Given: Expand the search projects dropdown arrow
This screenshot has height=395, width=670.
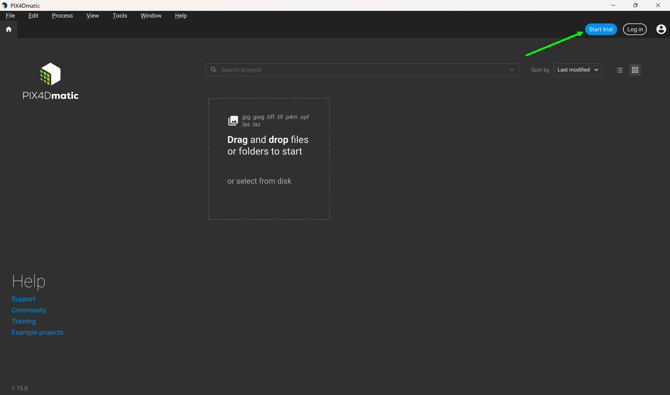Looking at the screenshot, I should [x=511, y=70].
